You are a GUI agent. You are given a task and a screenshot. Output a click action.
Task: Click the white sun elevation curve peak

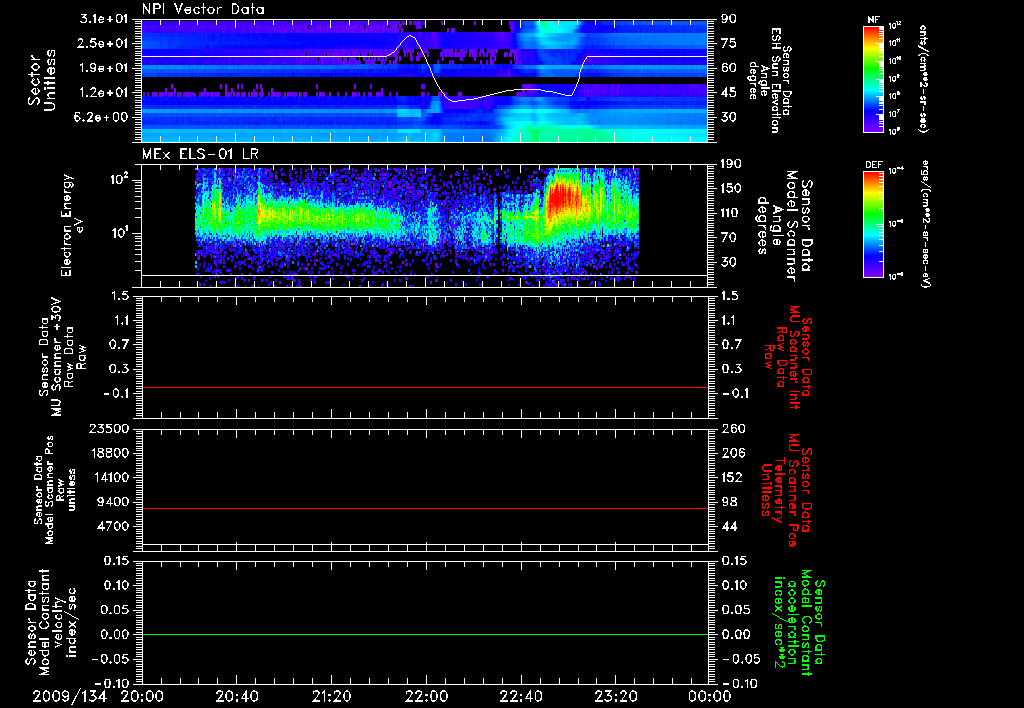click(x=410, y=36)
